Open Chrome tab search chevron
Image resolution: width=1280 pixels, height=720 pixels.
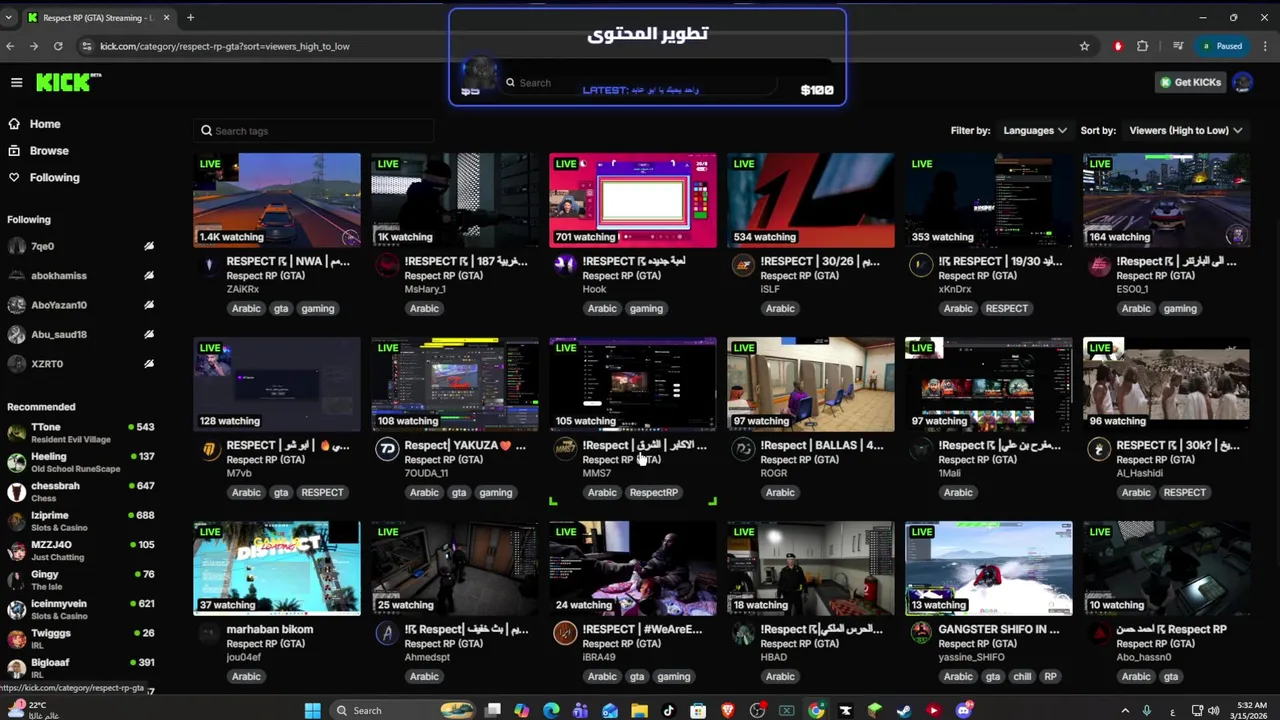pos(8,17)
